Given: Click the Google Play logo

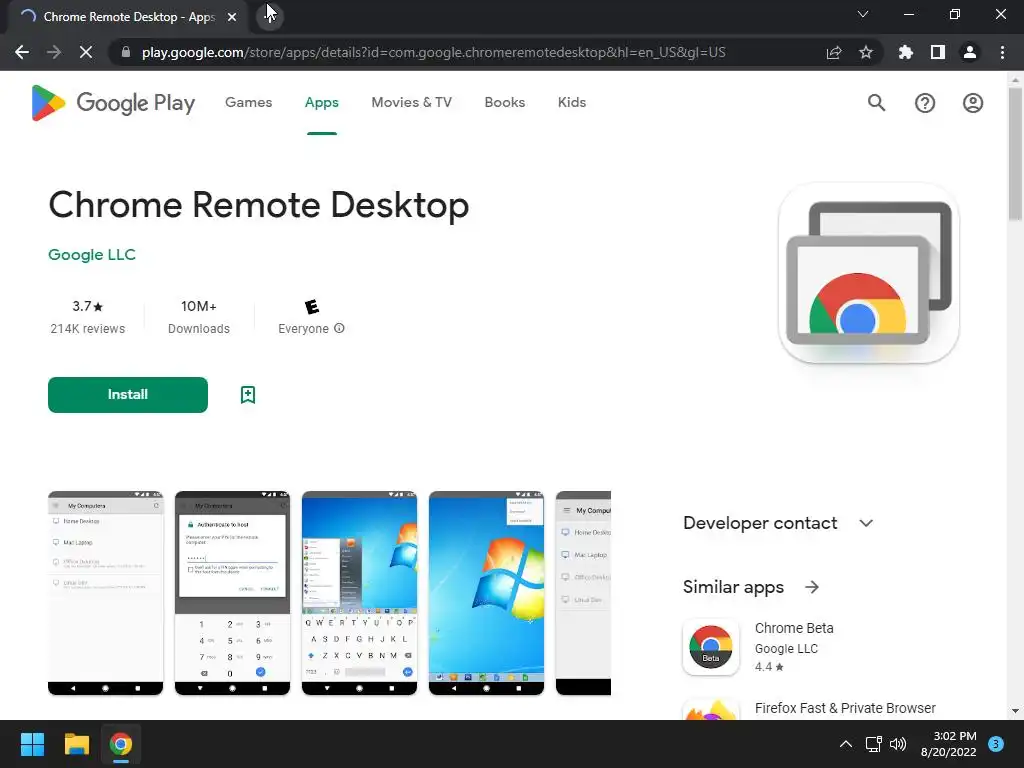Looking at the screenshot, I should coord(114,103).
